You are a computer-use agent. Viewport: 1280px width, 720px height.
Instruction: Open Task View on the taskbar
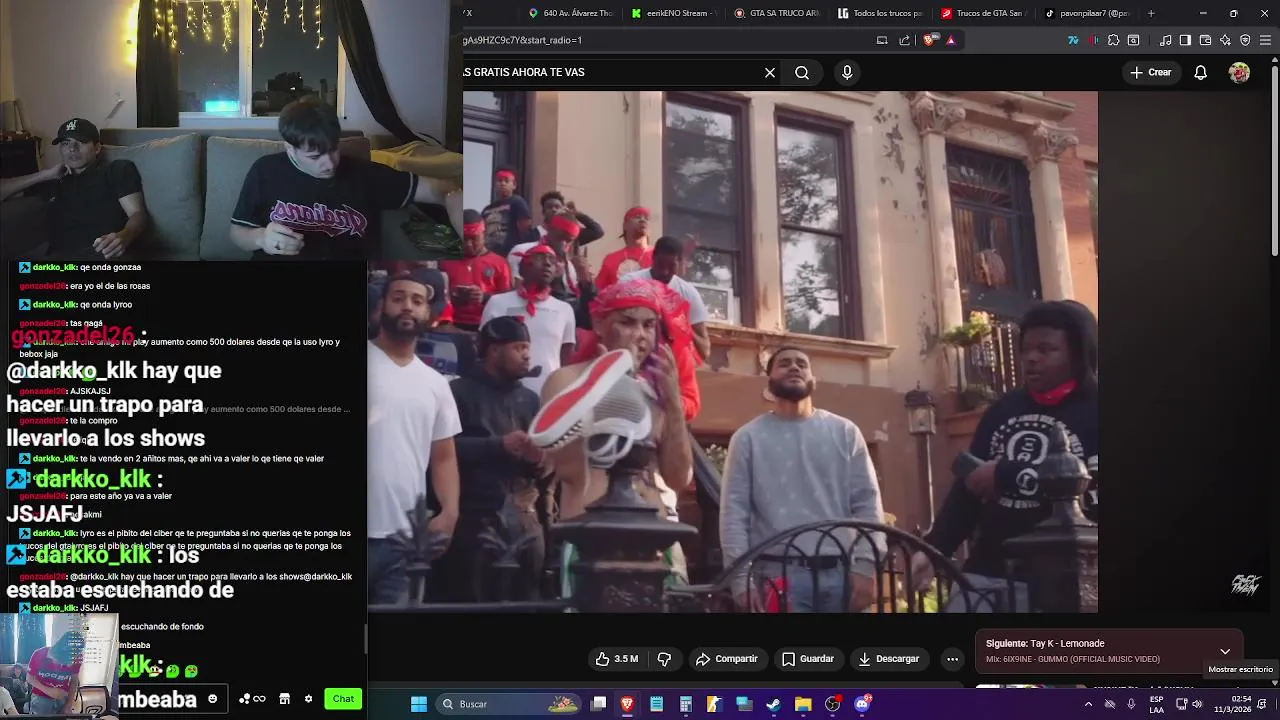click(598, 704)
